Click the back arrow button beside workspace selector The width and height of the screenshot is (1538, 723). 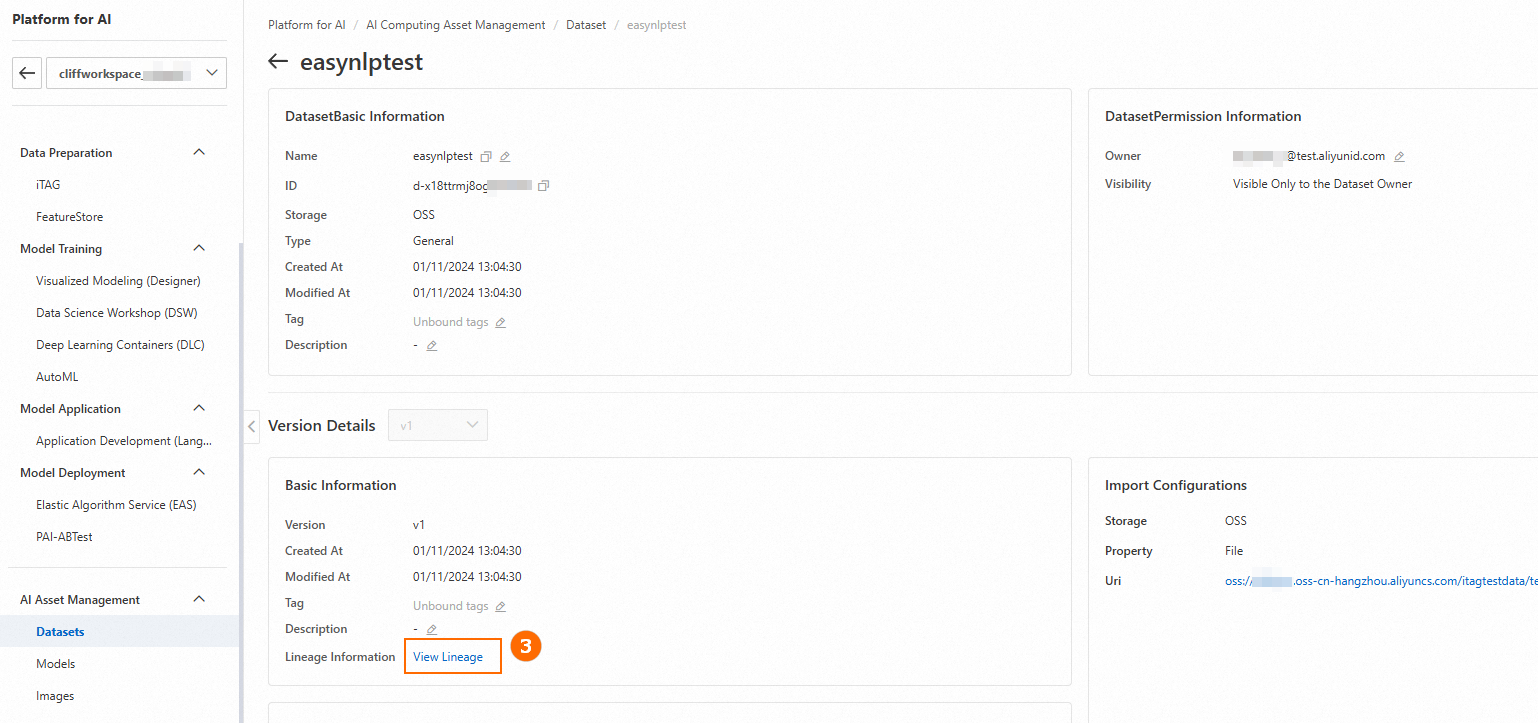[27, 73]
